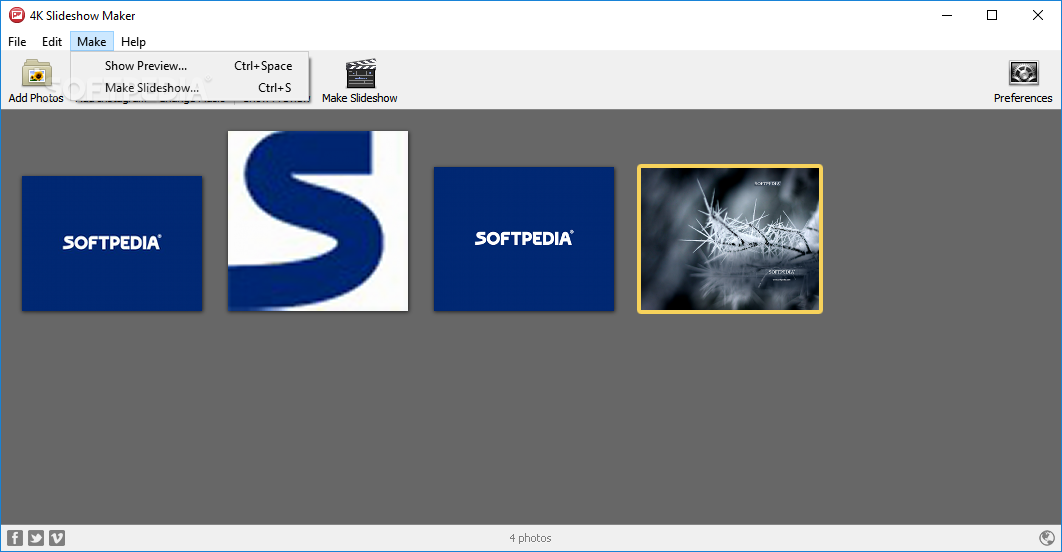Open the Twitter link in status bar
This screenshot has height=552, width=1062.
pyautogui.click(x=36, y=538)
